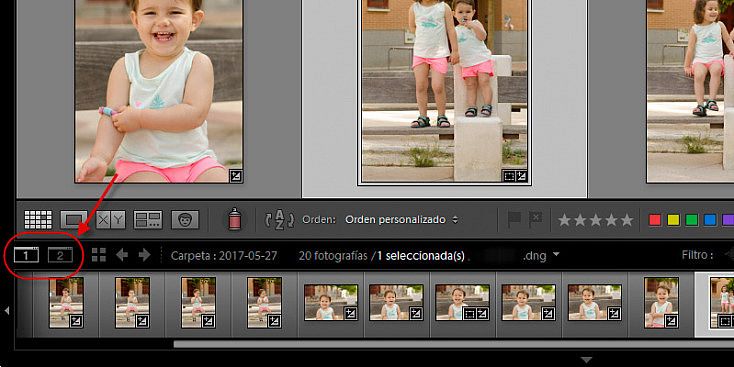
Task: Open the .dng filename source dropdown arrow
Action: click(556, 255)
